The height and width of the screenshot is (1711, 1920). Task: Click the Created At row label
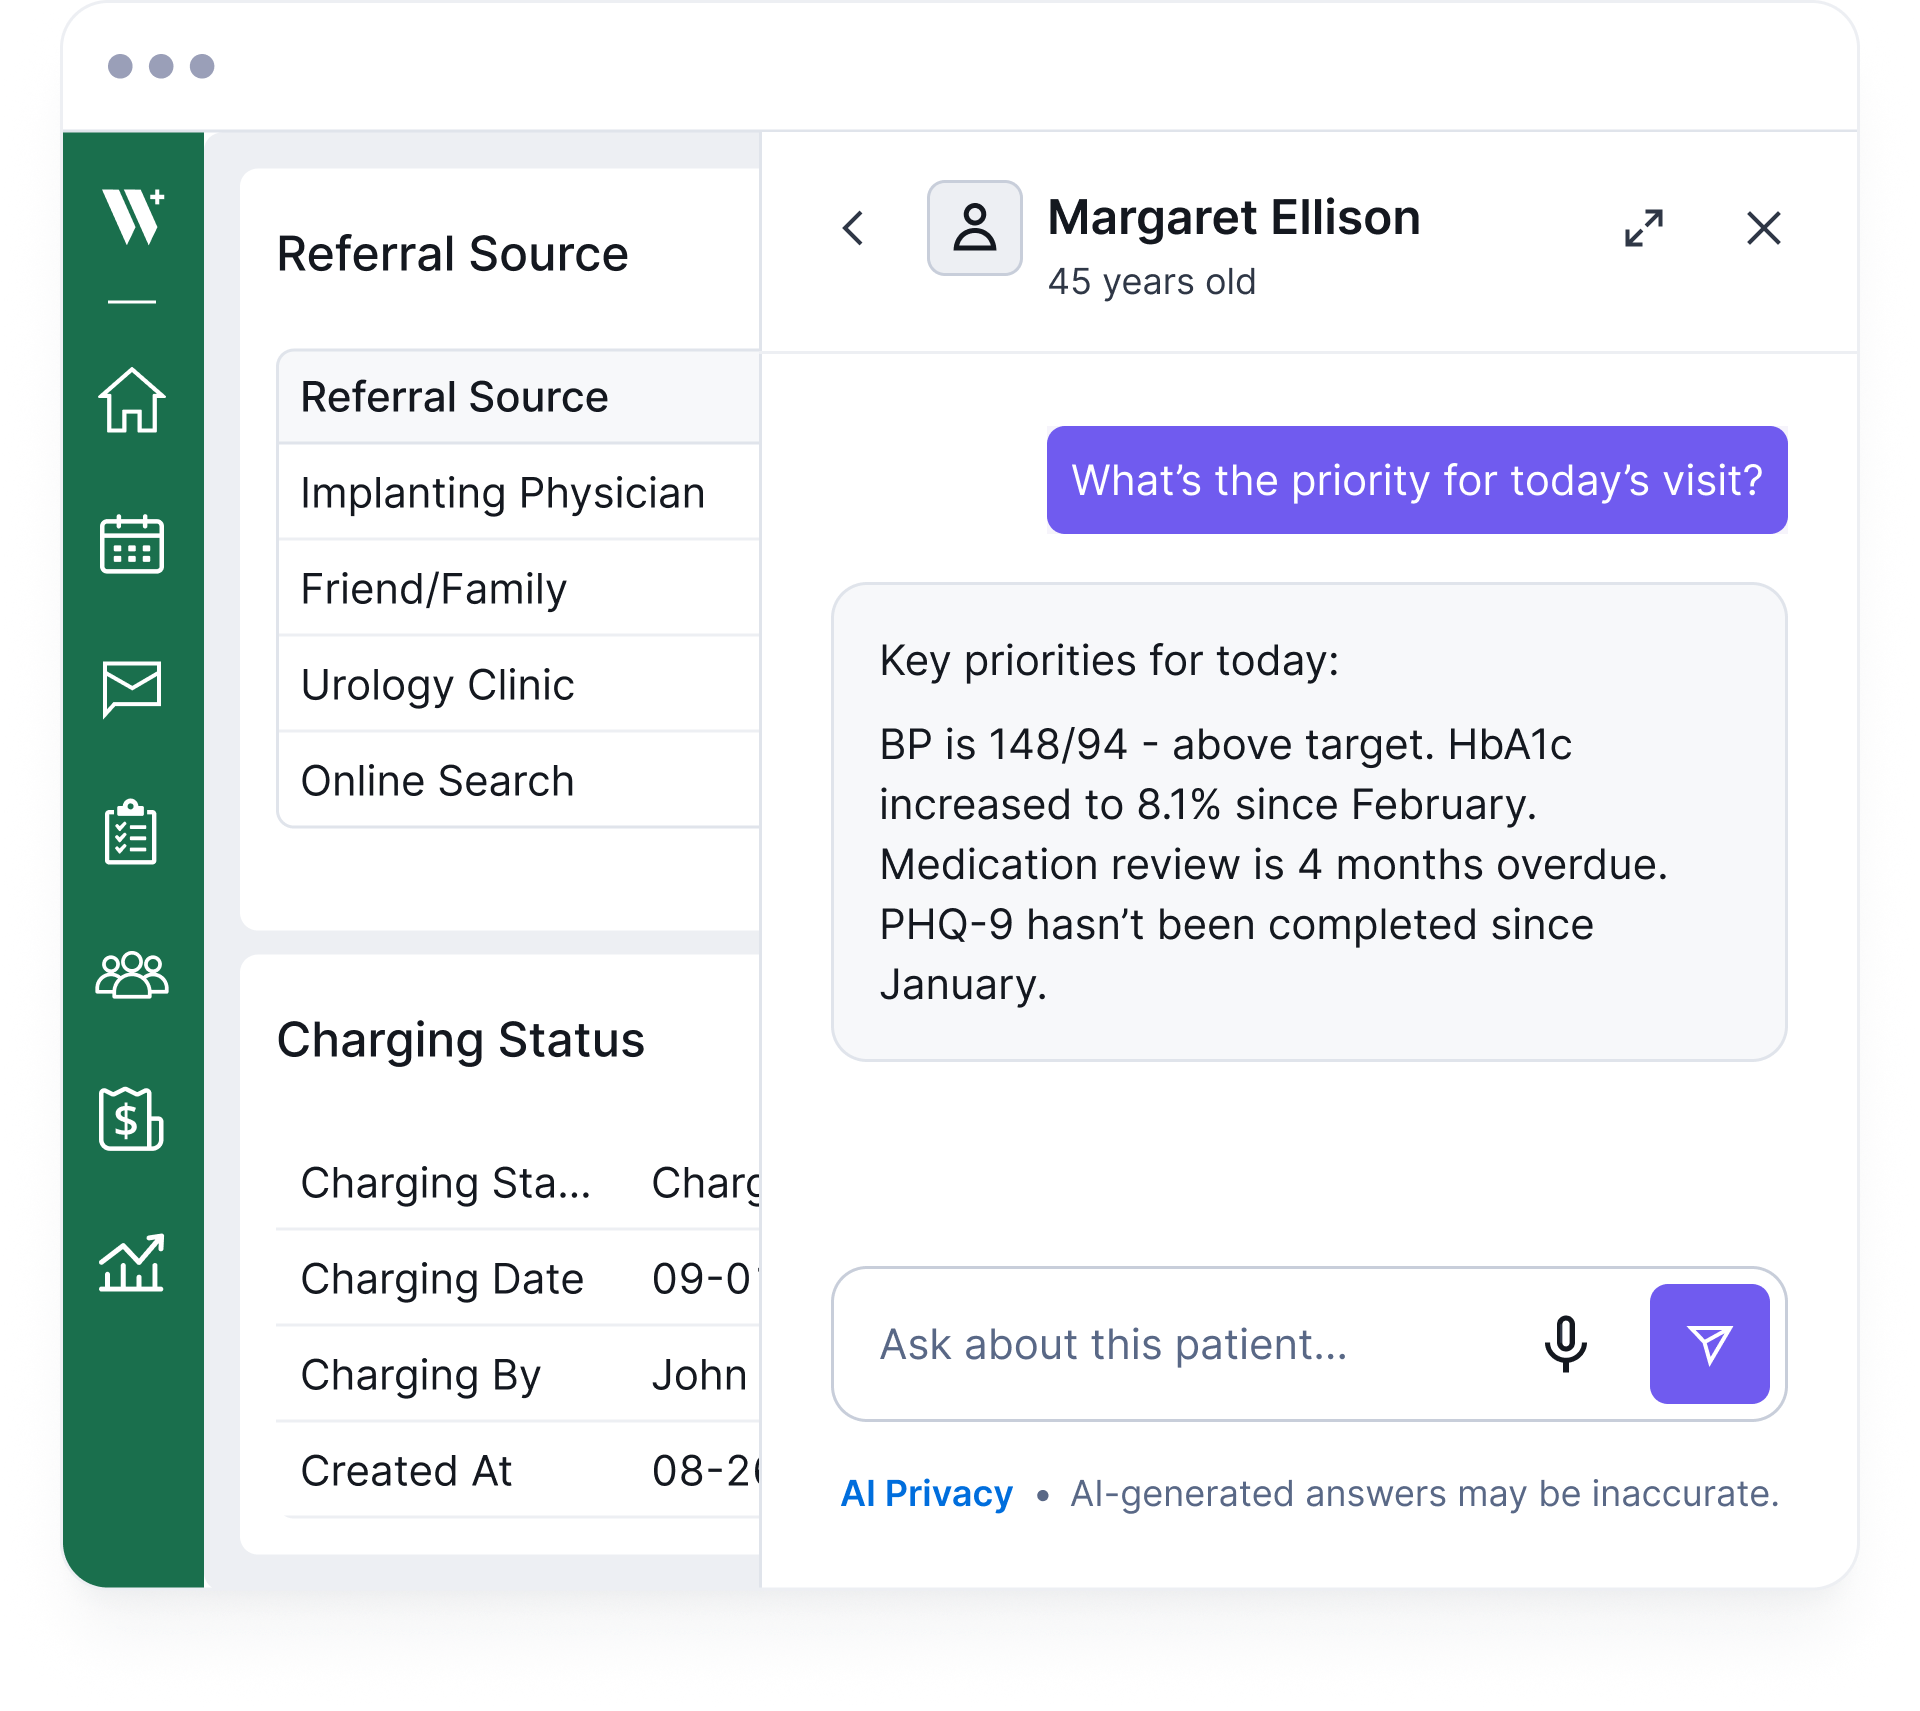point(406,1471)
